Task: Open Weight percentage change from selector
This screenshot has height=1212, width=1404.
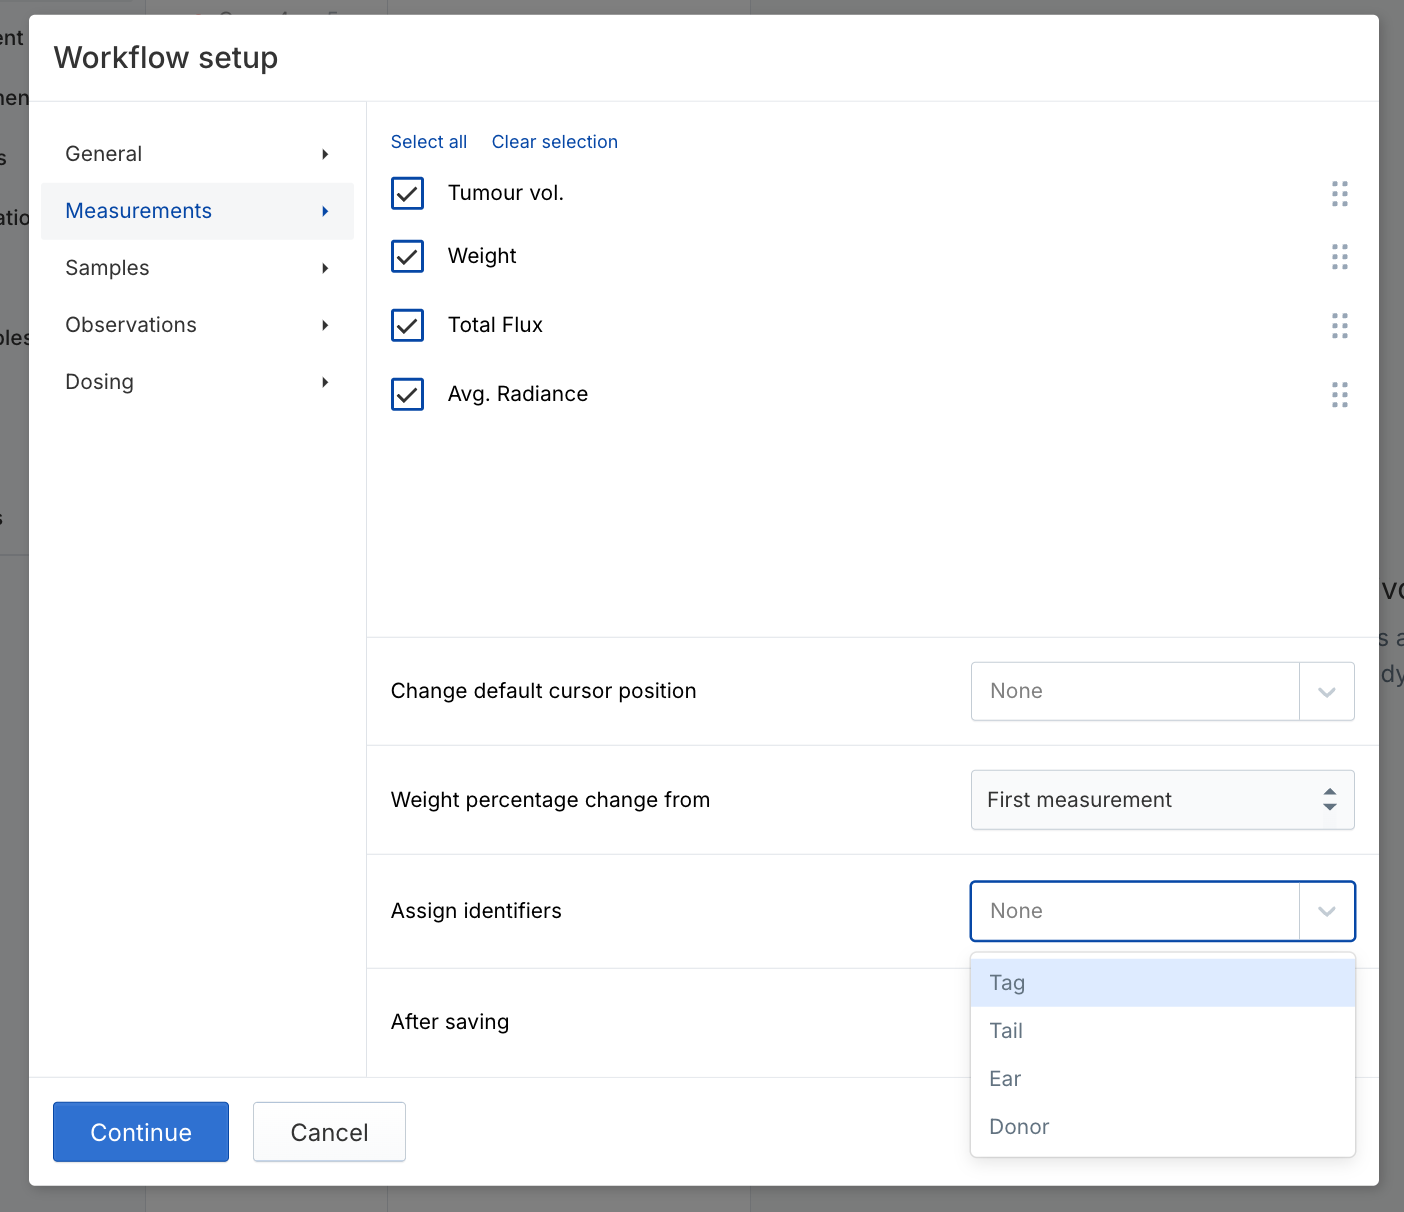Action: coord(1161,800)
